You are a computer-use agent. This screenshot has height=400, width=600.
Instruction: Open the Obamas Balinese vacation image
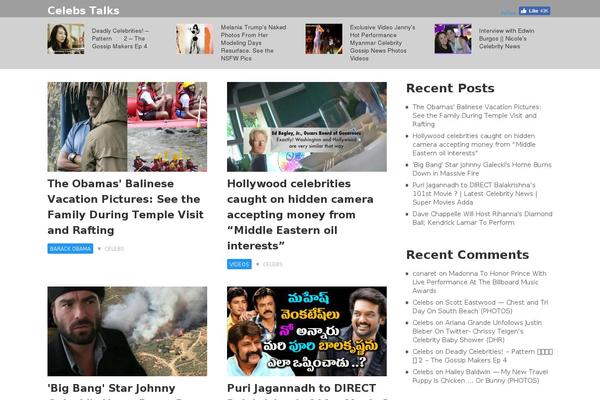[127, 127]
